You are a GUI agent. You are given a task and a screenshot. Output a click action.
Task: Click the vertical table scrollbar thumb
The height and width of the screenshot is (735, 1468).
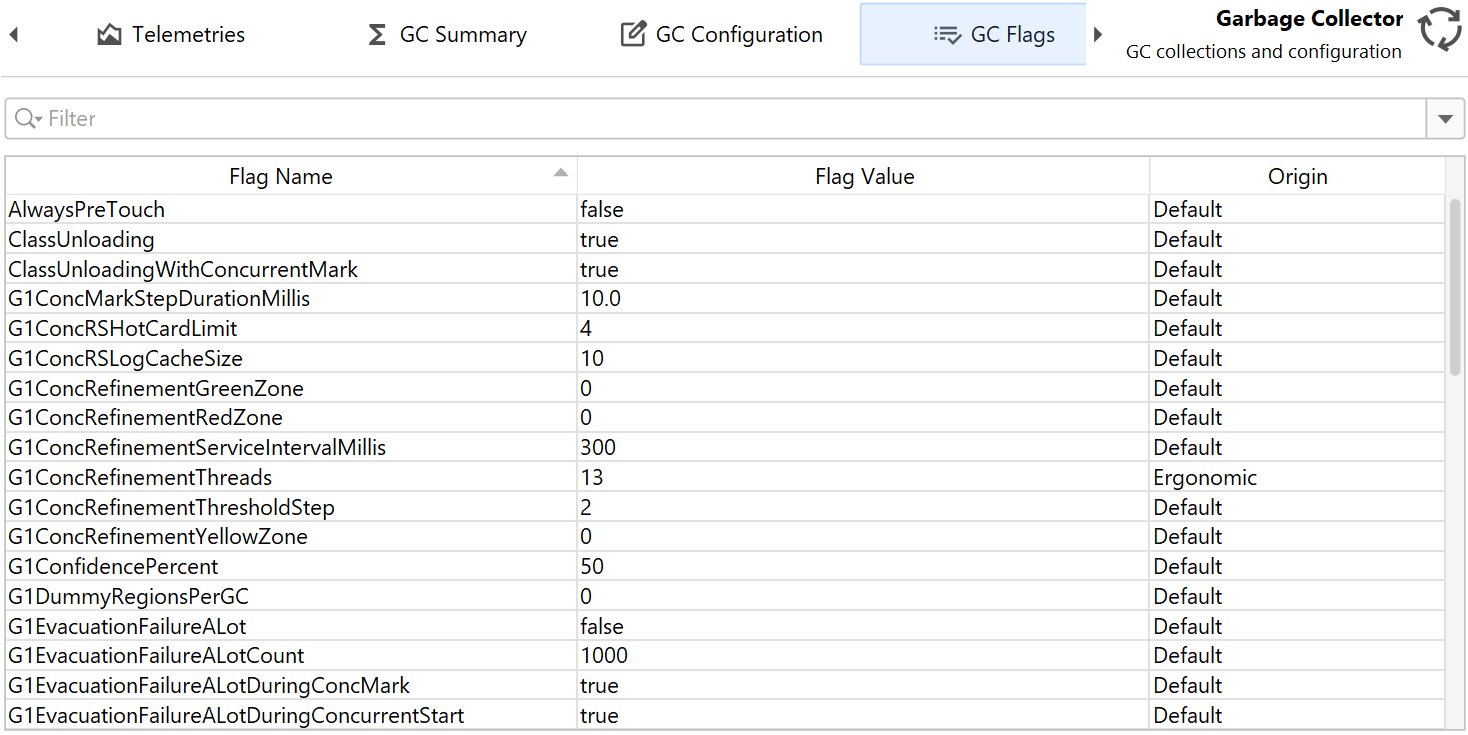tap(1455, 287)
